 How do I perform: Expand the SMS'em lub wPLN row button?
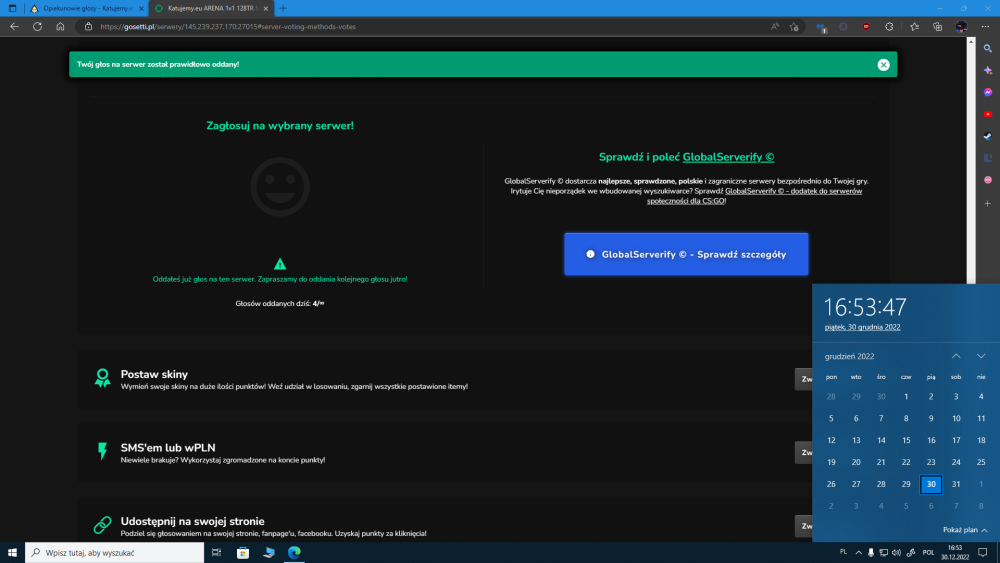pyautogui.click(x=804, y=452)
